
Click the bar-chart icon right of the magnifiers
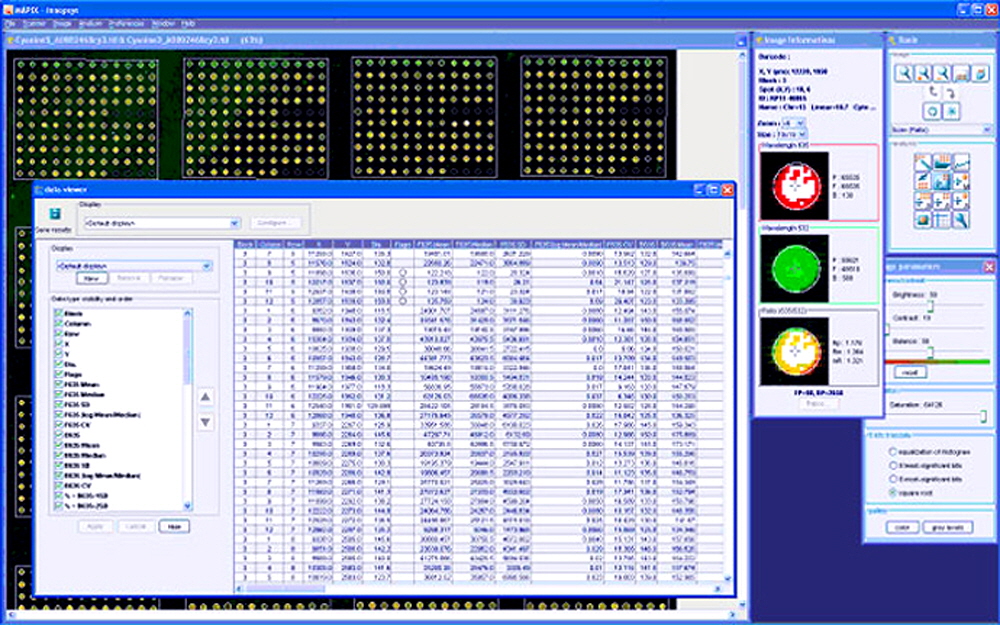click(x=961, y=75)
